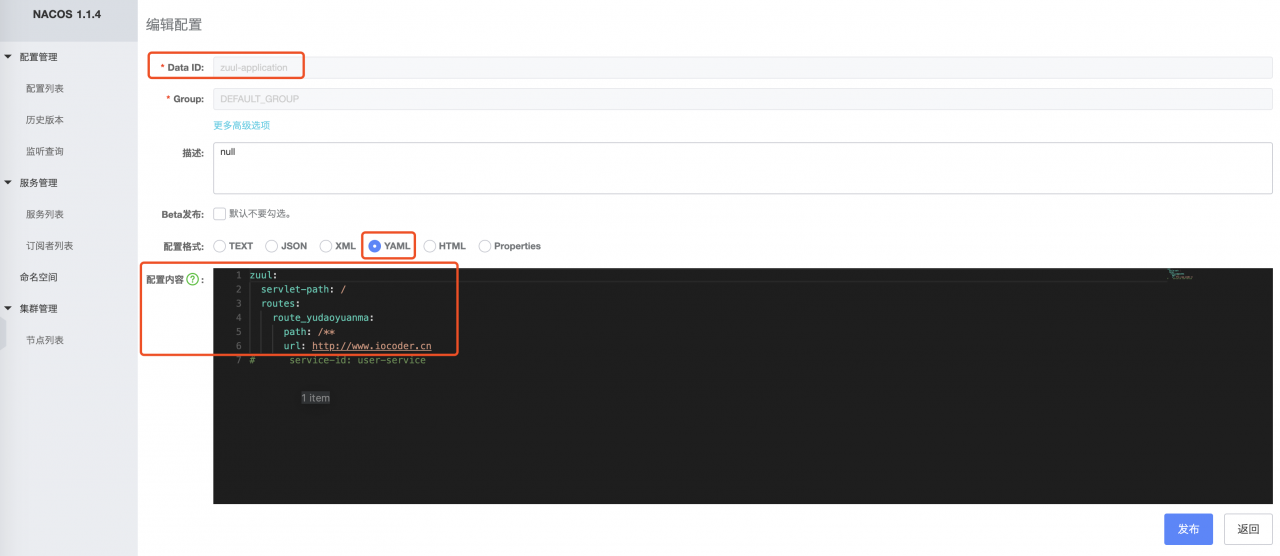1280x556 pixels.
Task: Click the 描述 description text area
Action: pos(743,168)
